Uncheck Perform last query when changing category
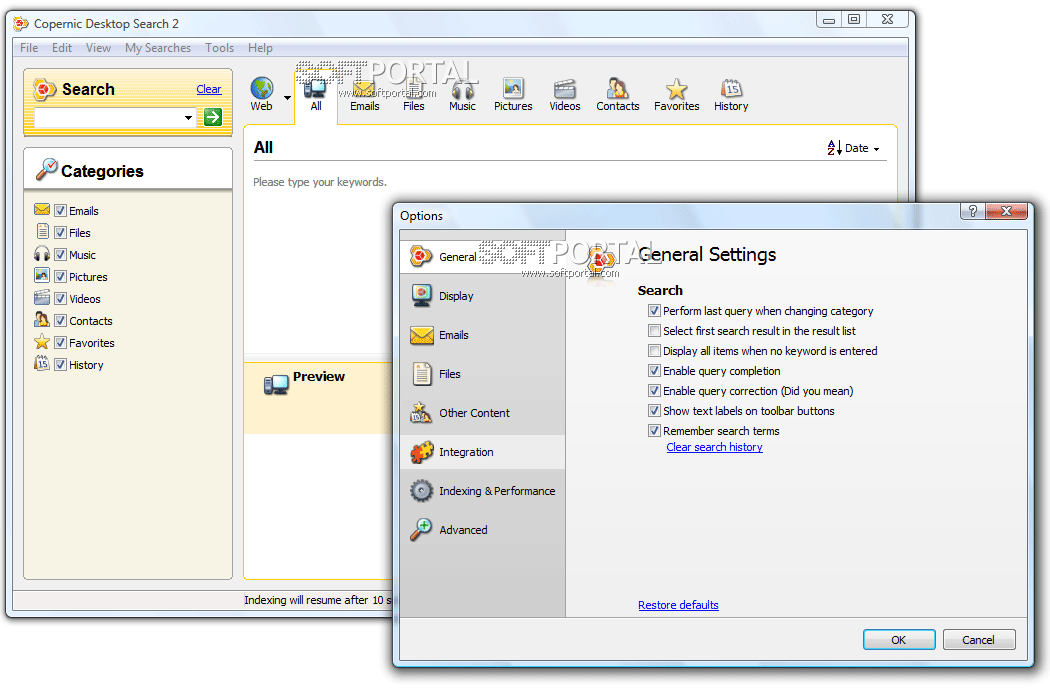This screenshot has width=1050, height=688. 654,311
